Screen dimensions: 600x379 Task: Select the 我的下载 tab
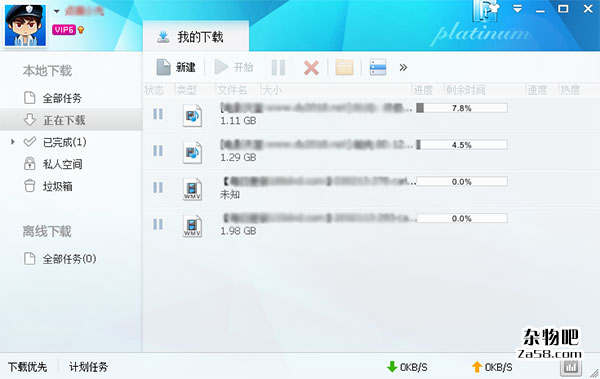(x=196, y=37)
